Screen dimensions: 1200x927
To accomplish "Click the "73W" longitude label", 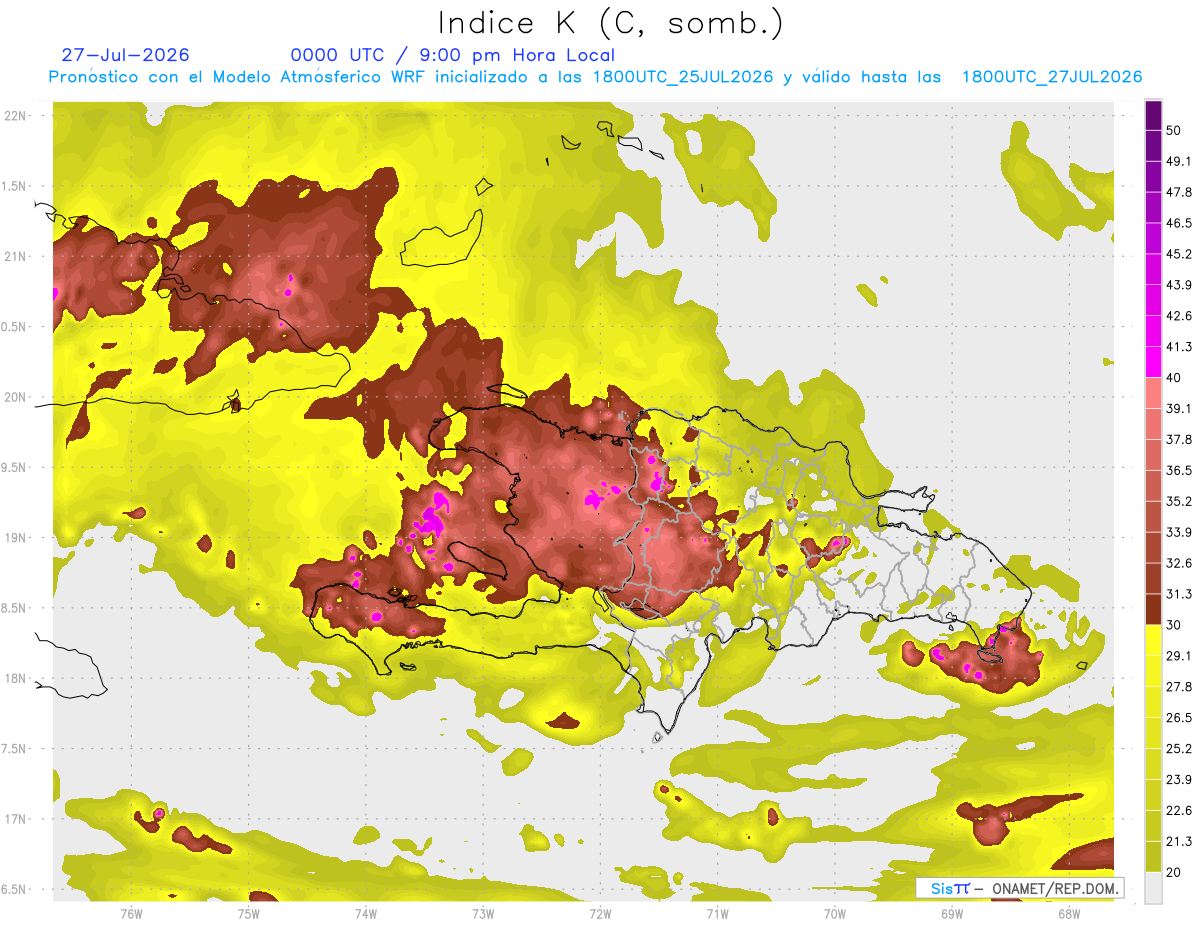I will tap(483, 913).
